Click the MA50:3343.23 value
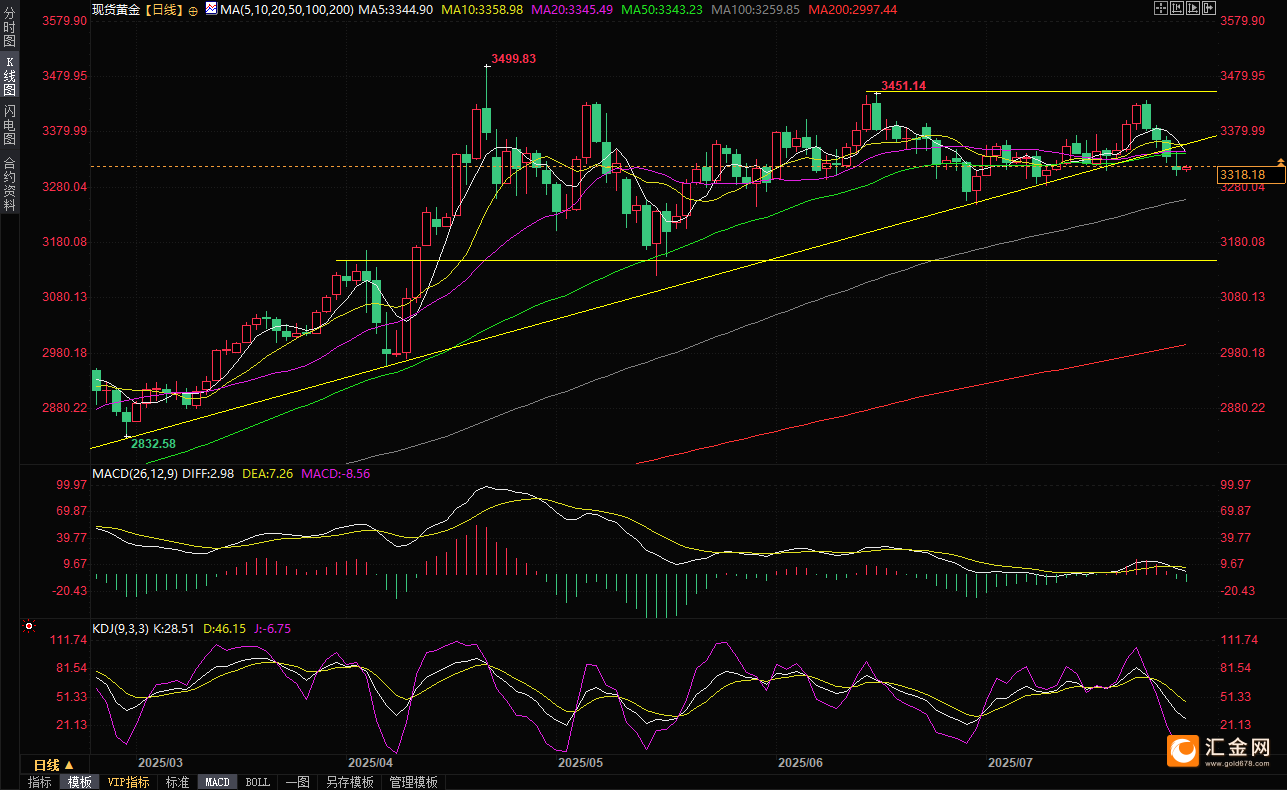This screenshot has height=790, width=1287. click(x=664, y=9)
